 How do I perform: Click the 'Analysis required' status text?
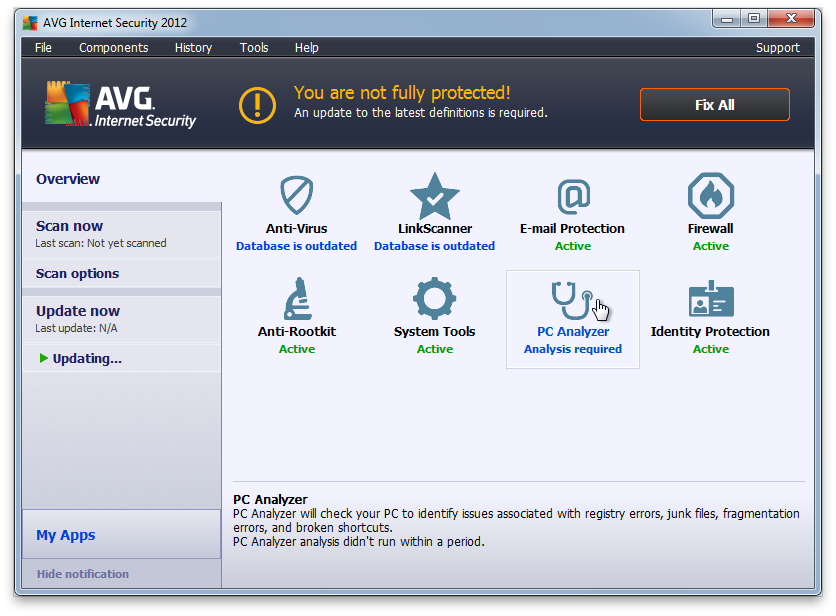573,349
